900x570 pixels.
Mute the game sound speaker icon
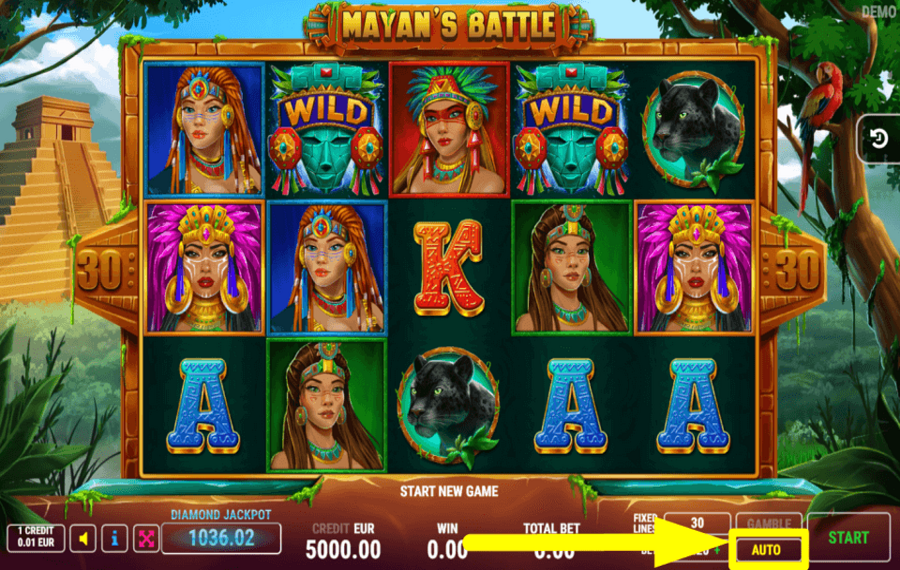(x=83, y=539)
